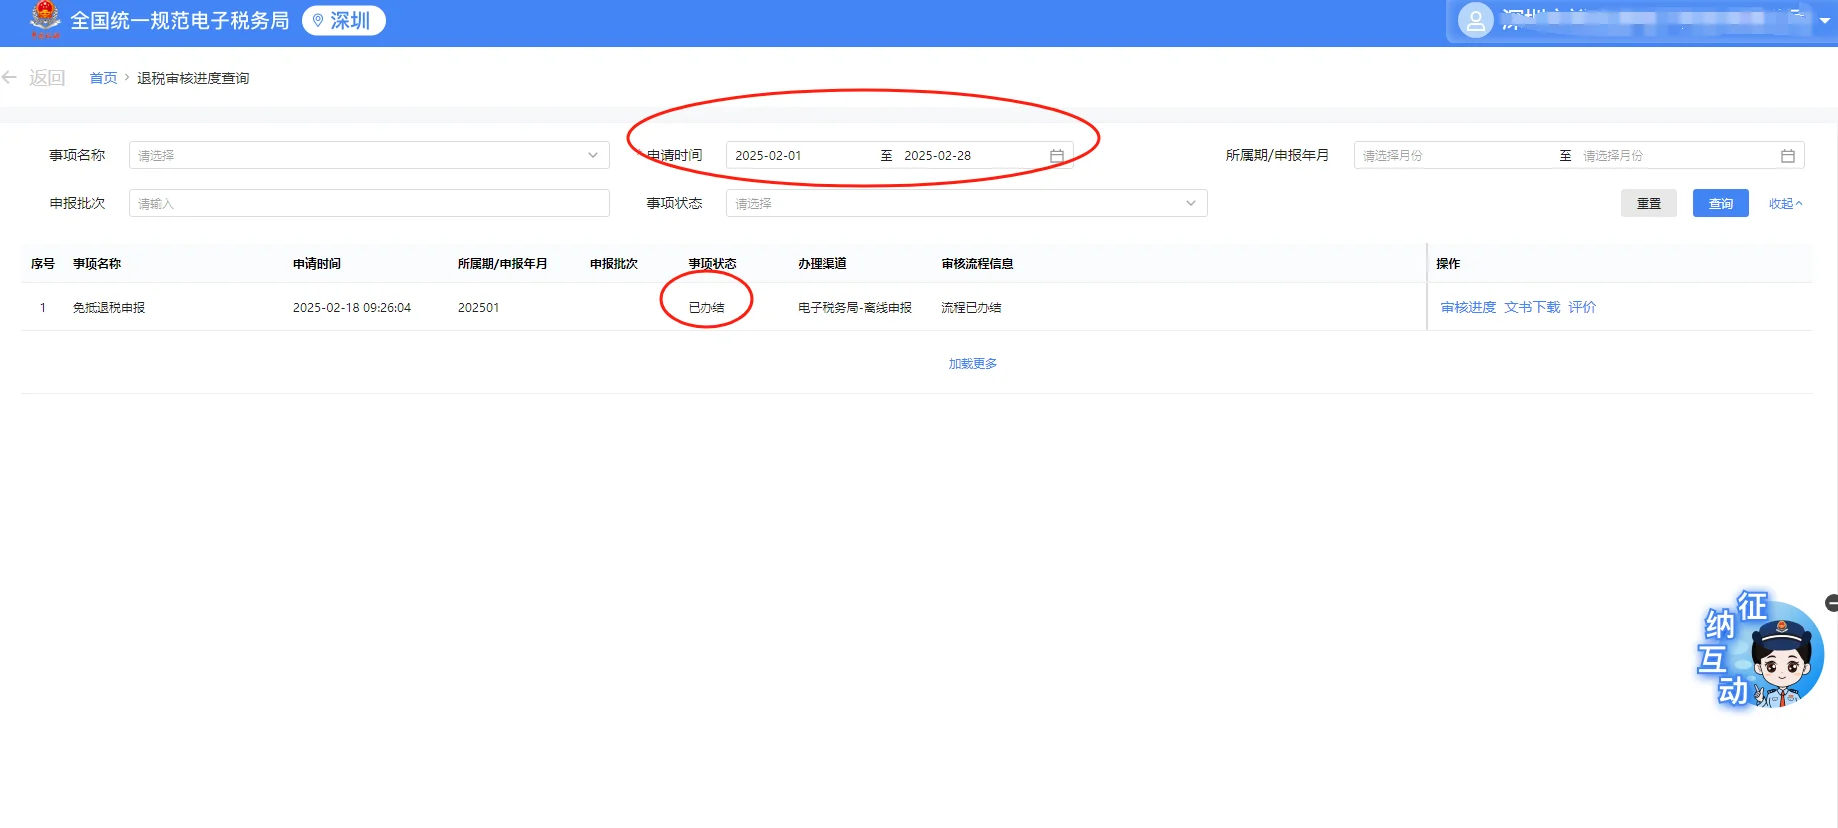The width and height of the screenshot is (1838, 828).
Task: Click the 评价 link
Action: [1582, 307]
